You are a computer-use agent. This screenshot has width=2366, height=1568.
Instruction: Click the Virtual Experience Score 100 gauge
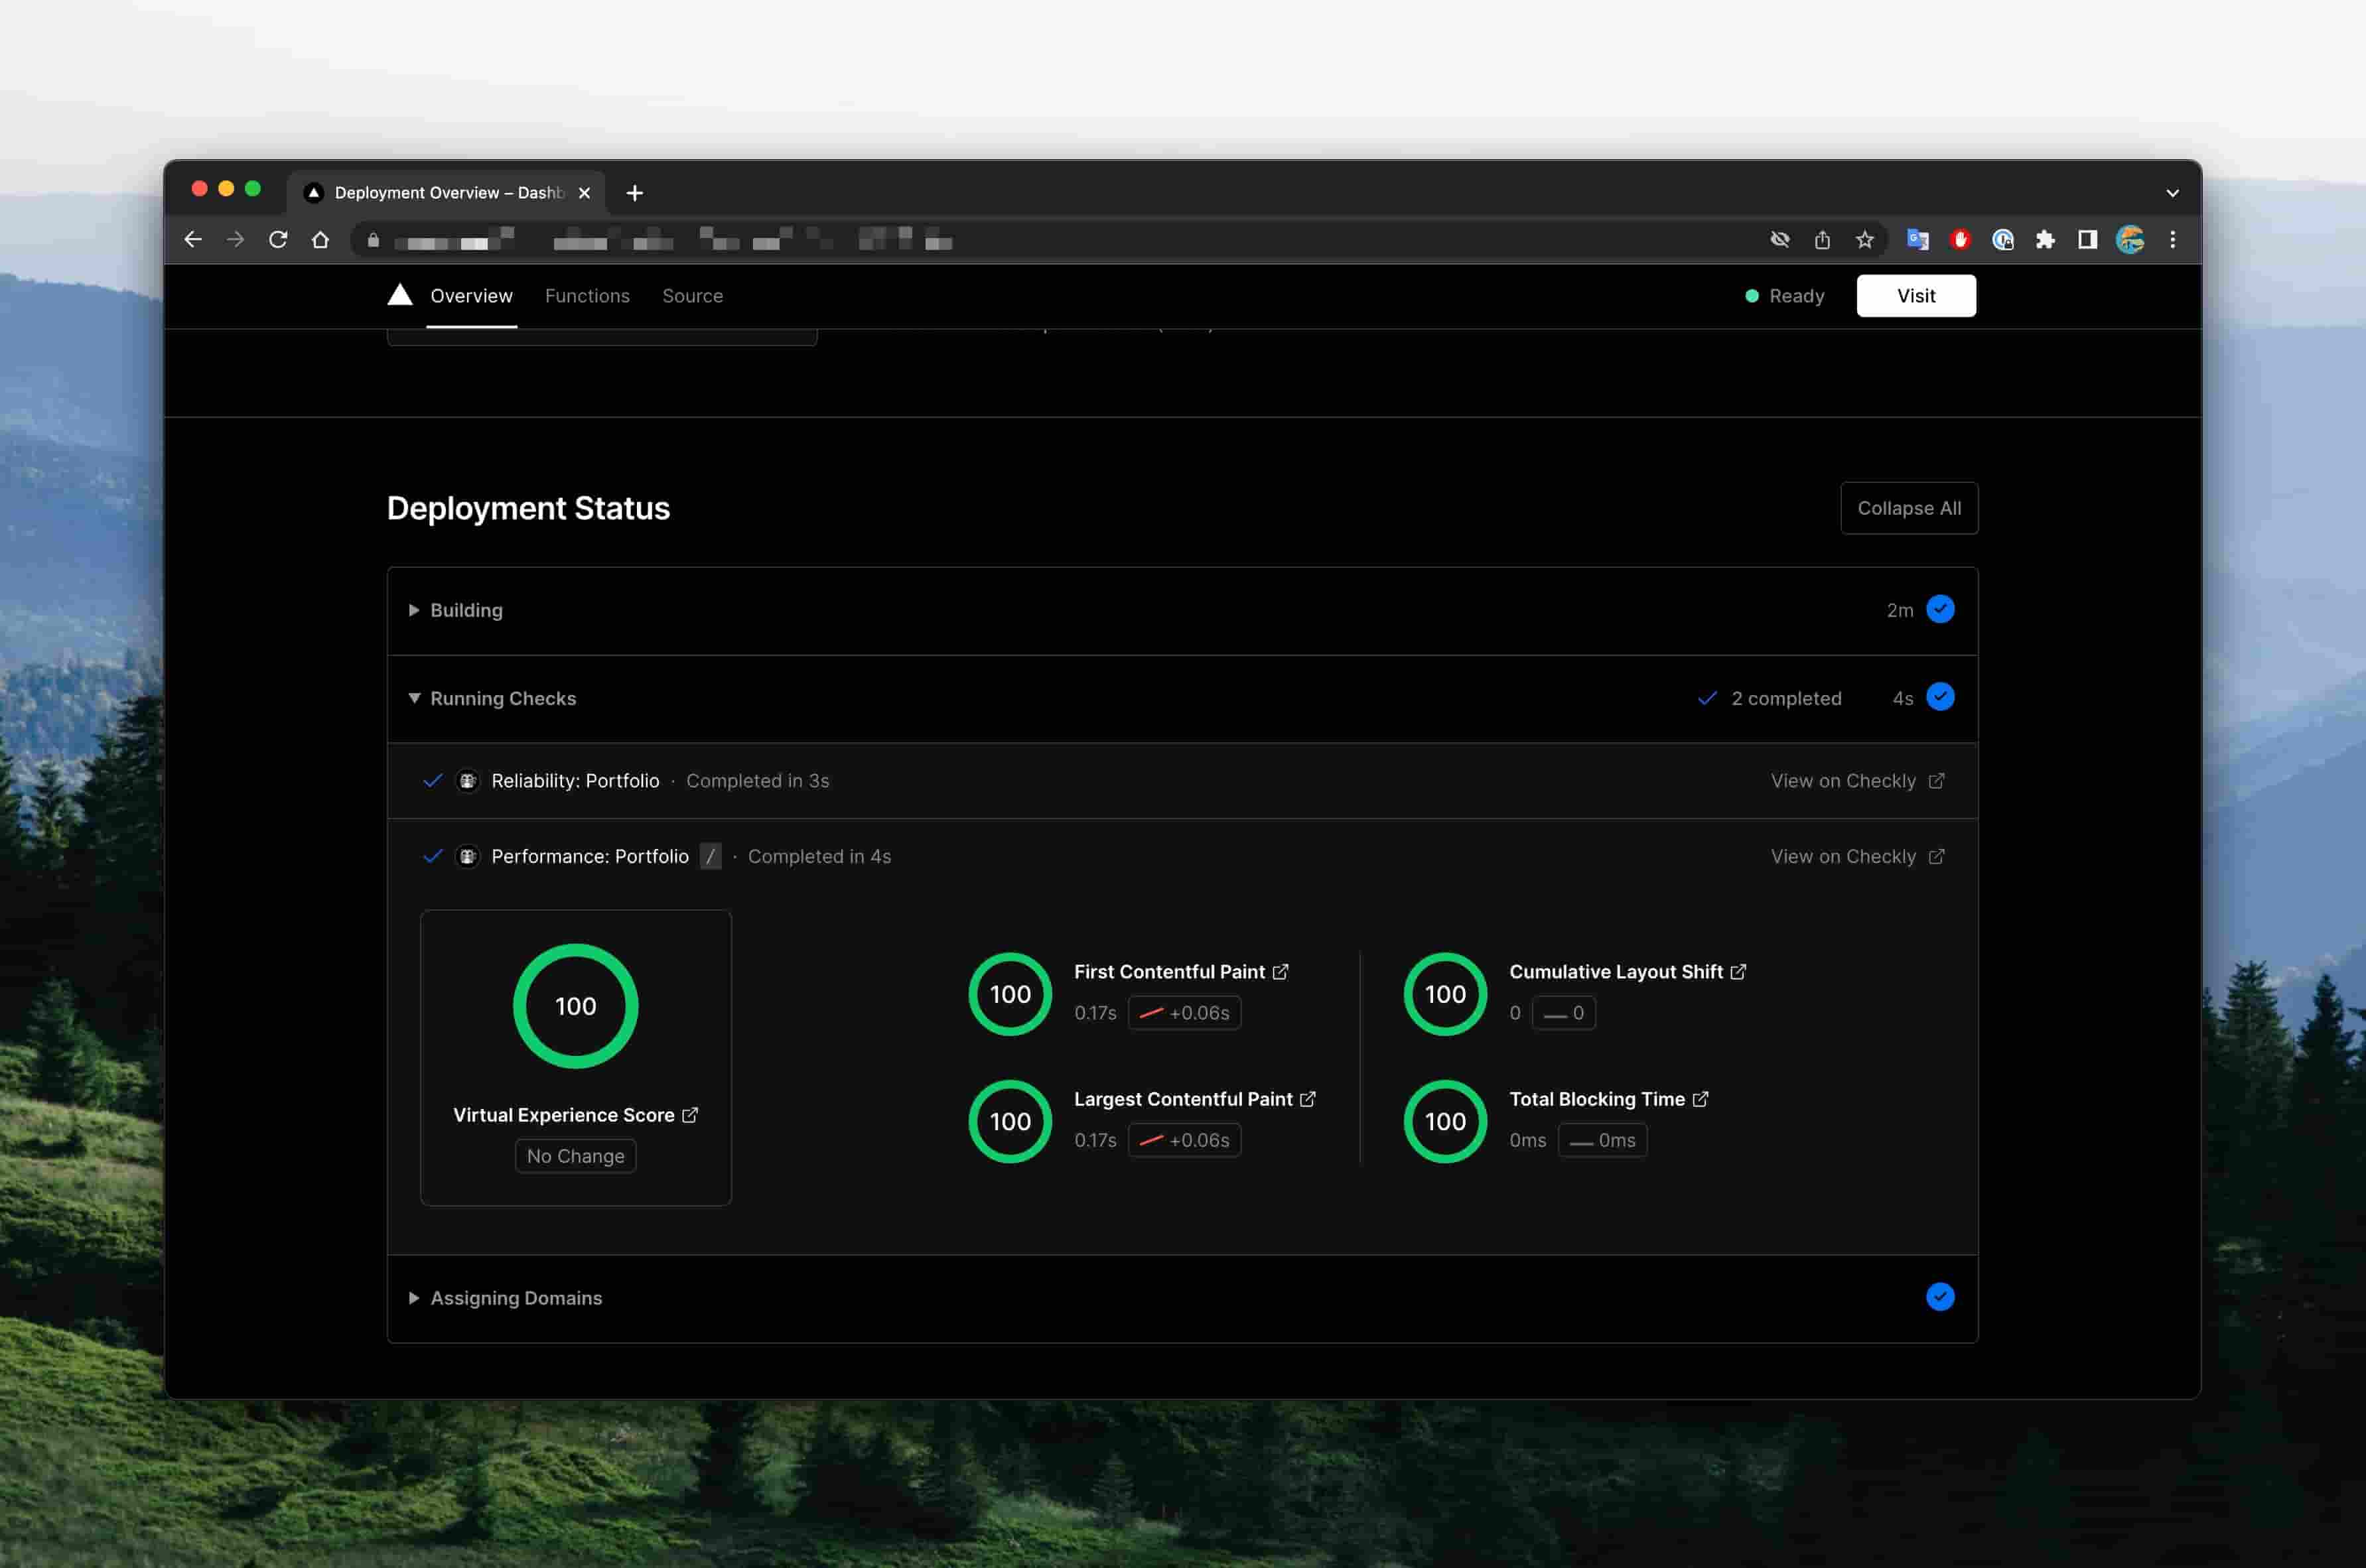(576, 1006)
